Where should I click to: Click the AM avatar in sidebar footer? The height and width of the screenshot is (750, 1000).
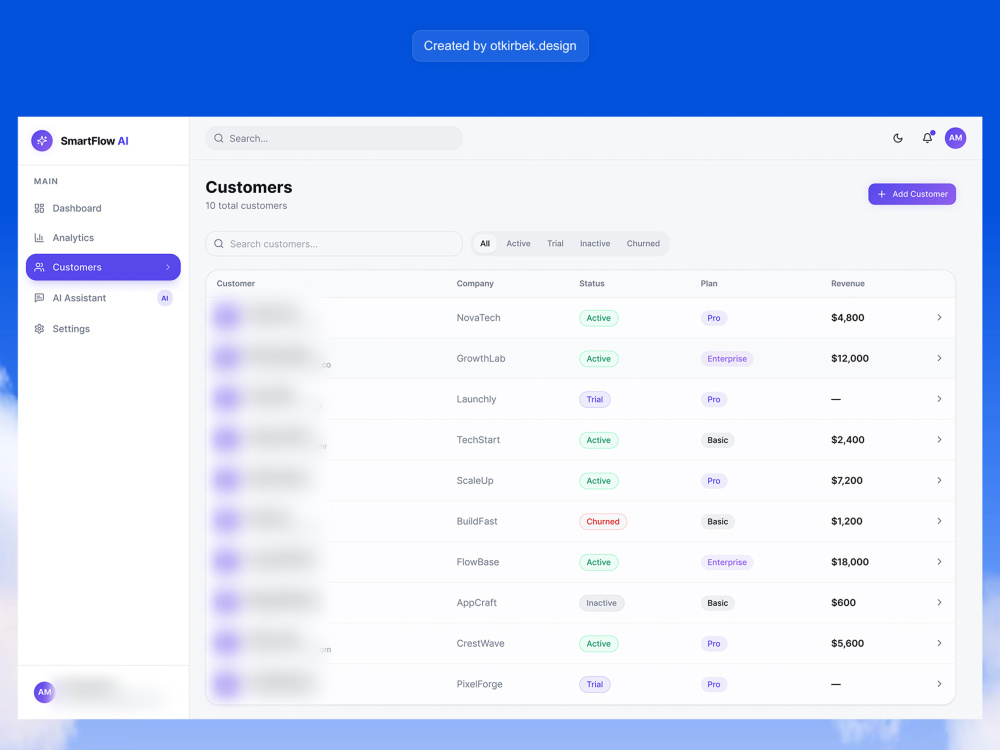coord(45,692)
